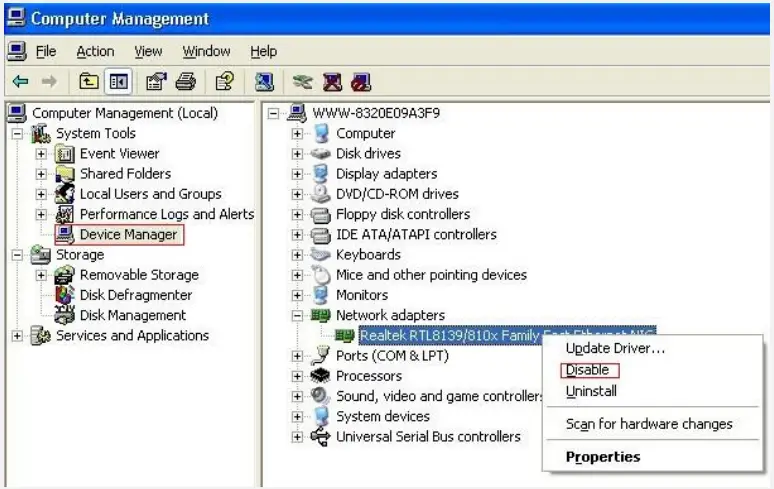
Task: Click the Ports (COM & LPT) icon
Action: coord(320,355)
